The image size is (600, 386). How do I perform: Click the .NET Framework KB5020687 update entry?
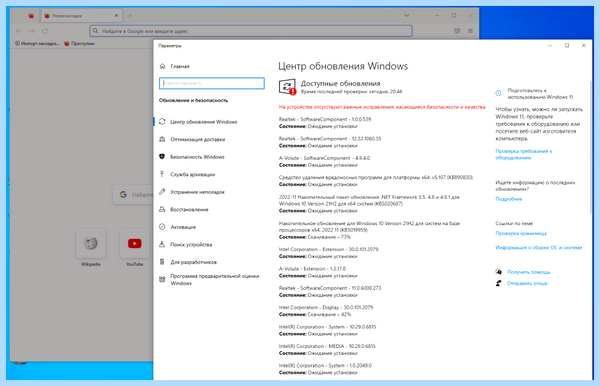(x=369, y=204)
